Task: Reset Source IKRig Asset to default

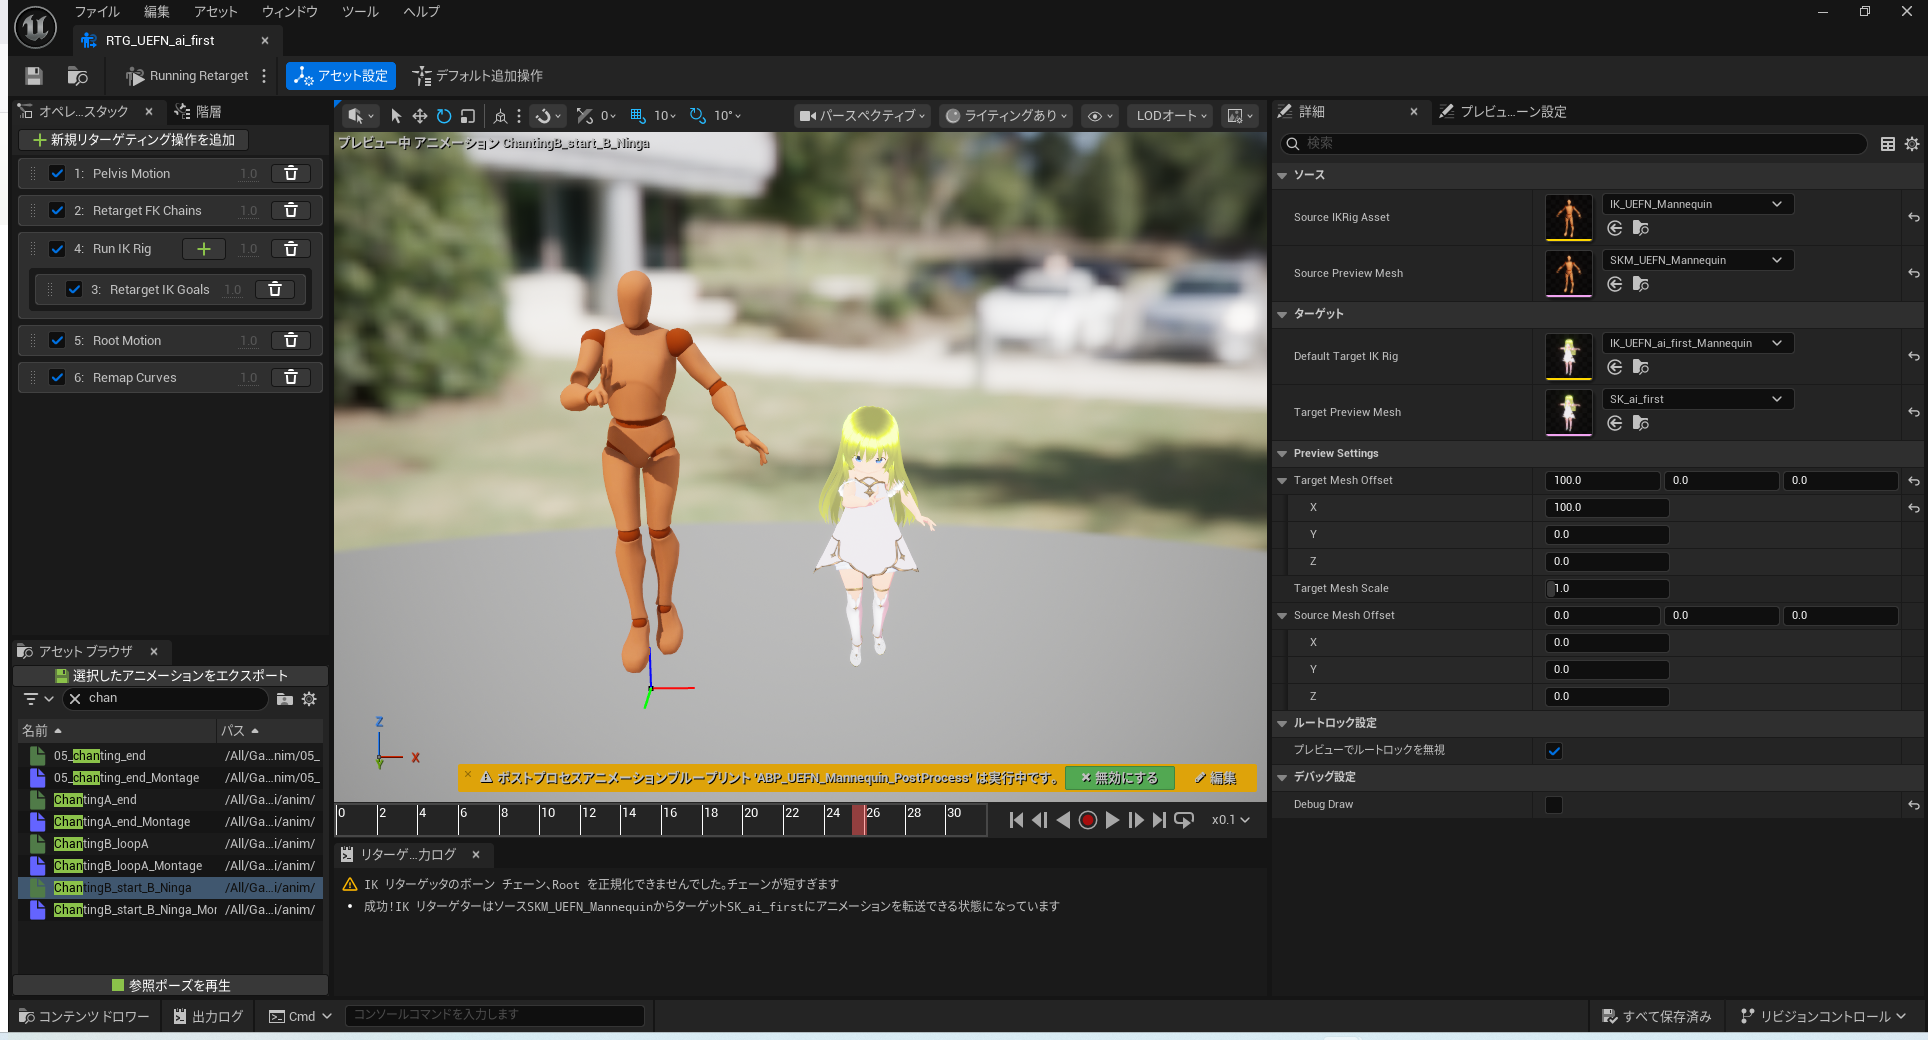Action: [x=1913, y=217]
